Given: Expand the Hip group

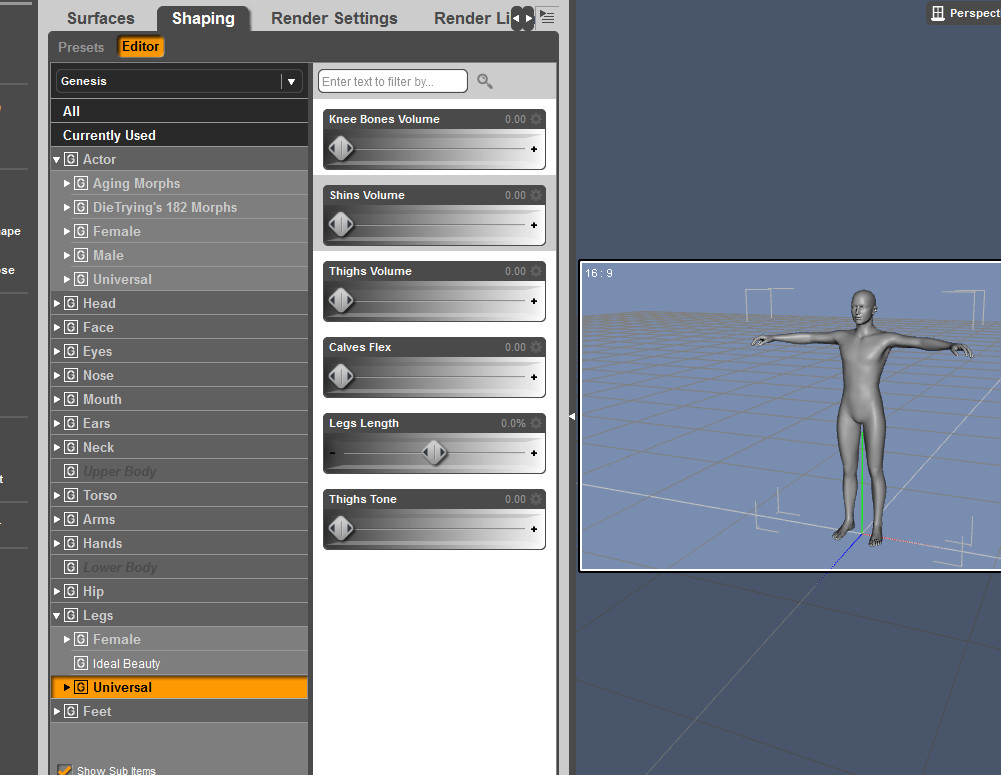Looking at the screenshot, I should (56, 591).
